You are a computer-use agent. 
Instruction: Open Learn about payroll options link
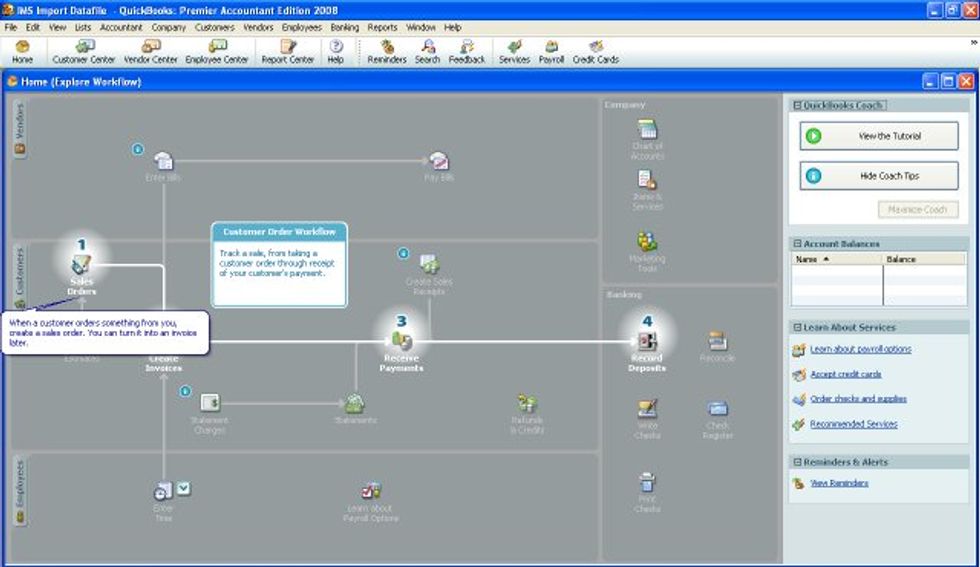coord(860,349)
